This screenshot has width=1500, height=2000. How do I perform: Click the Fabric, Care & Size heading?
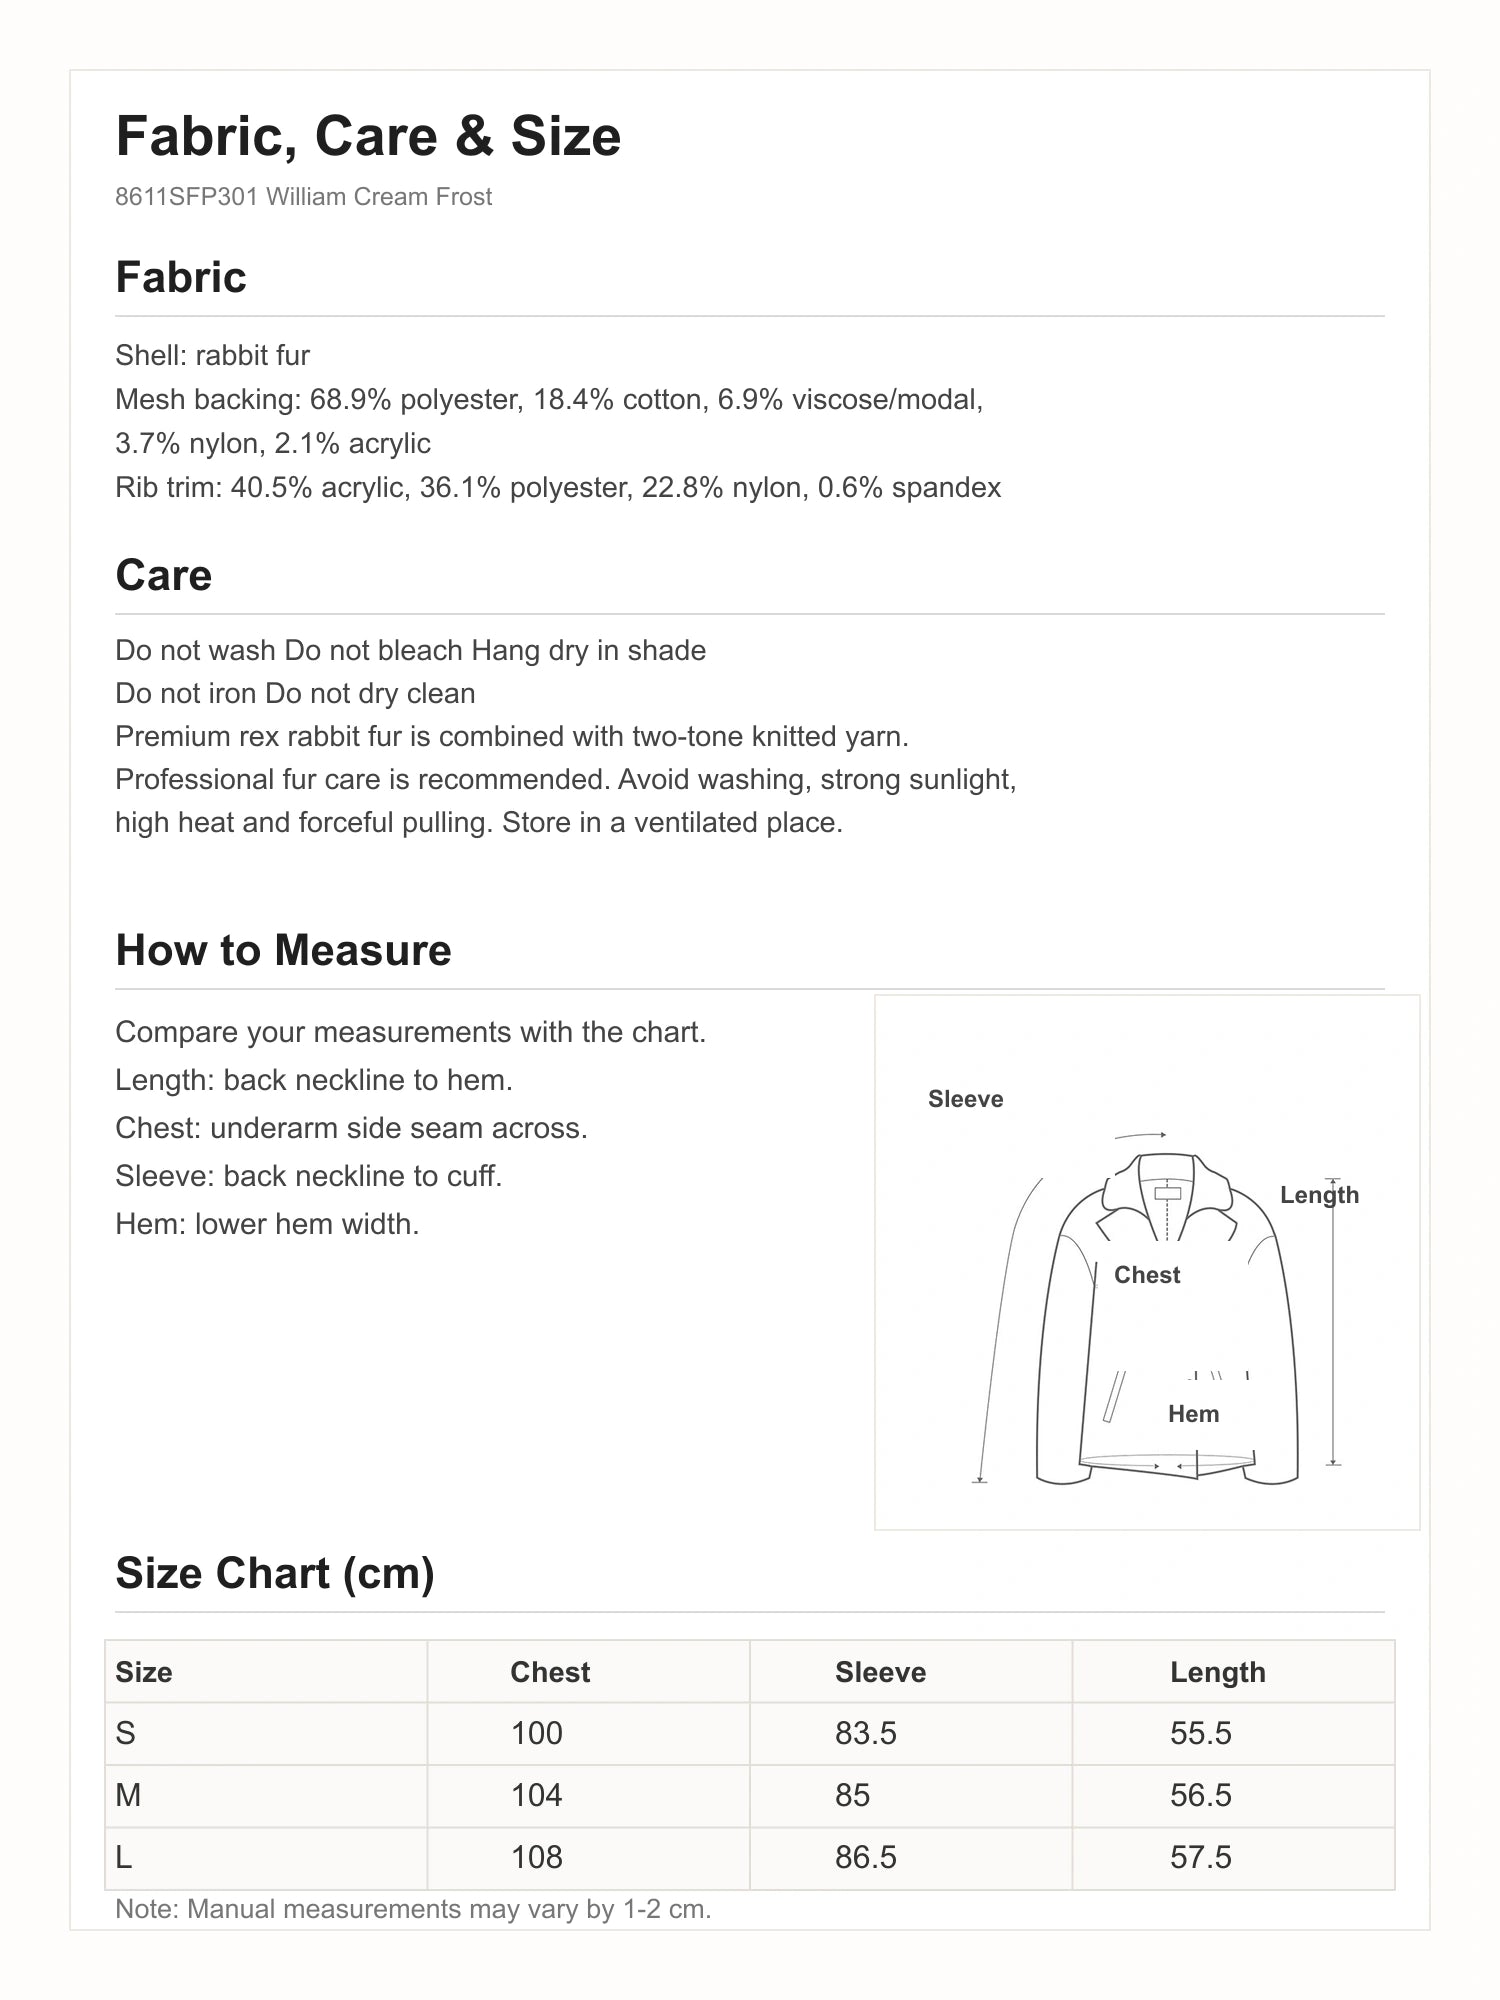pyautogui.click(x=368, y=136)
